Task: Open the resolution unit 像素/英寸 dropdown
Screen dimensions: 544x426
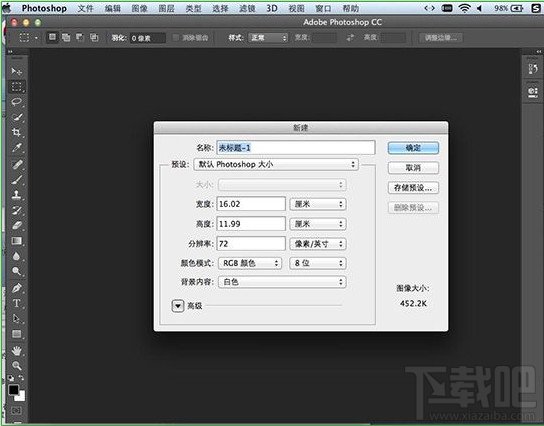Action: tap(318, 244)
